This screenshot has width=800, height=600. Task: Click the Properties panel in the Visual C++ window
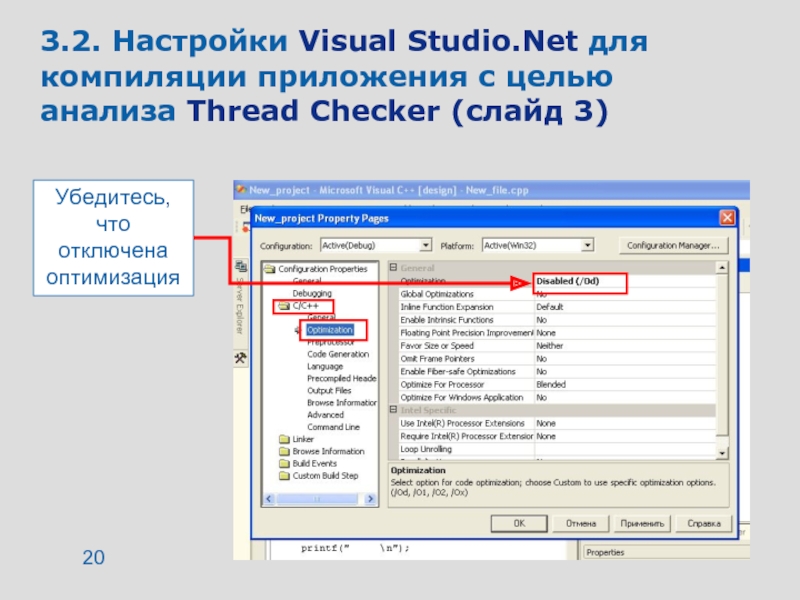[x=666, y=552]
